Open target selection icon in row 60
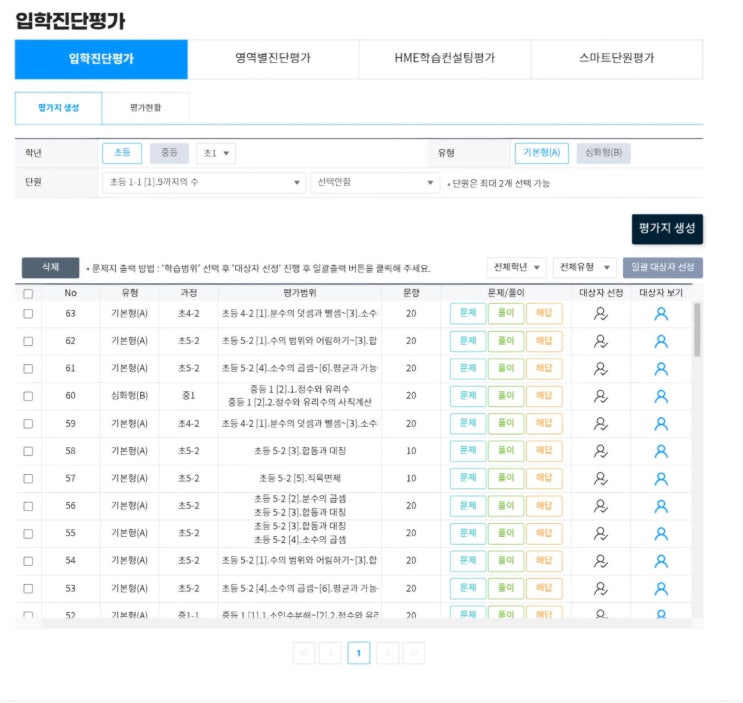The image size is (743, 703). (x=601, y=396)
